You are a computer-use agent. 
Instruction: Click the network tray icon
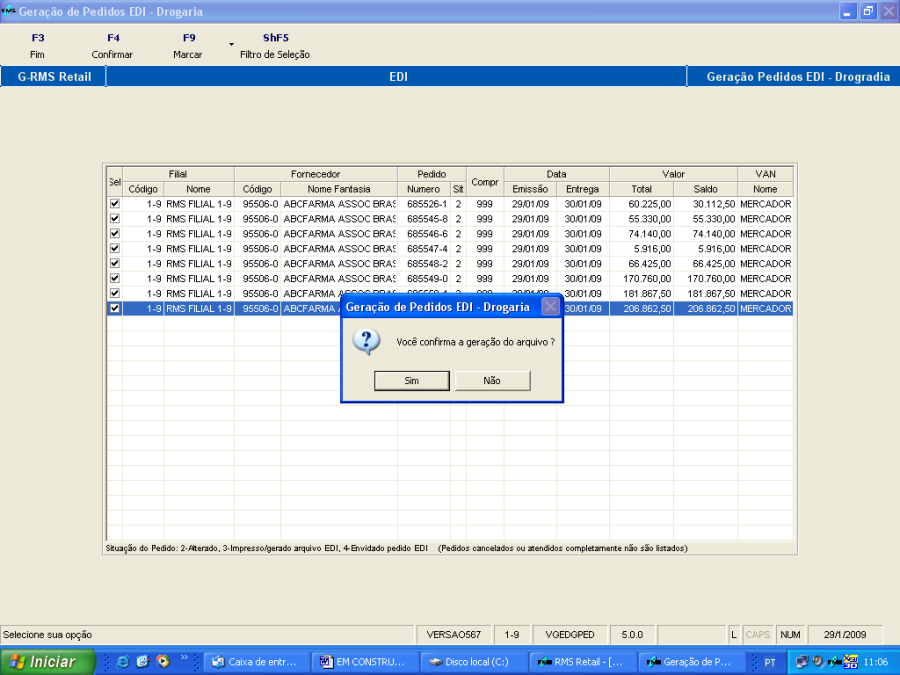(802, 662)
